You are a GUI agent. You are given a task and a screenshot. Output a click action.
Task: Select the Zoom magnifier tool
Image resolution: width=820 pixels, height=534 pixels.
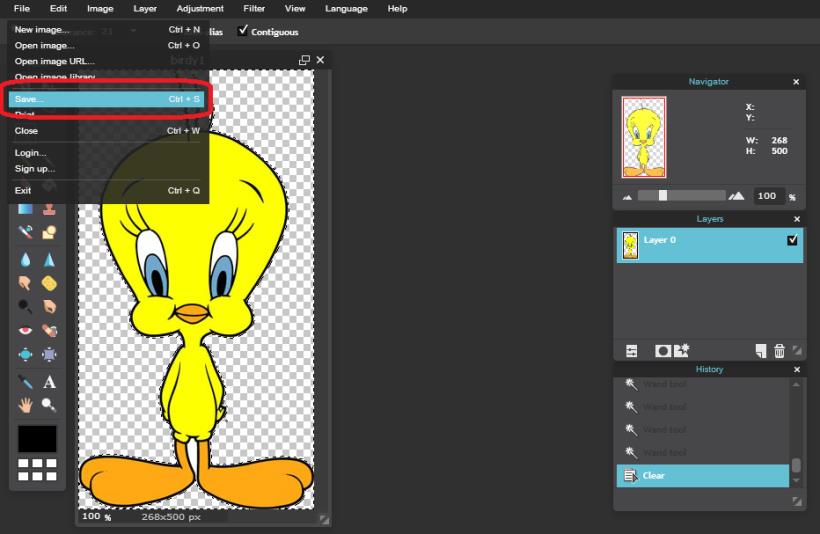click(x=49, y=405)
